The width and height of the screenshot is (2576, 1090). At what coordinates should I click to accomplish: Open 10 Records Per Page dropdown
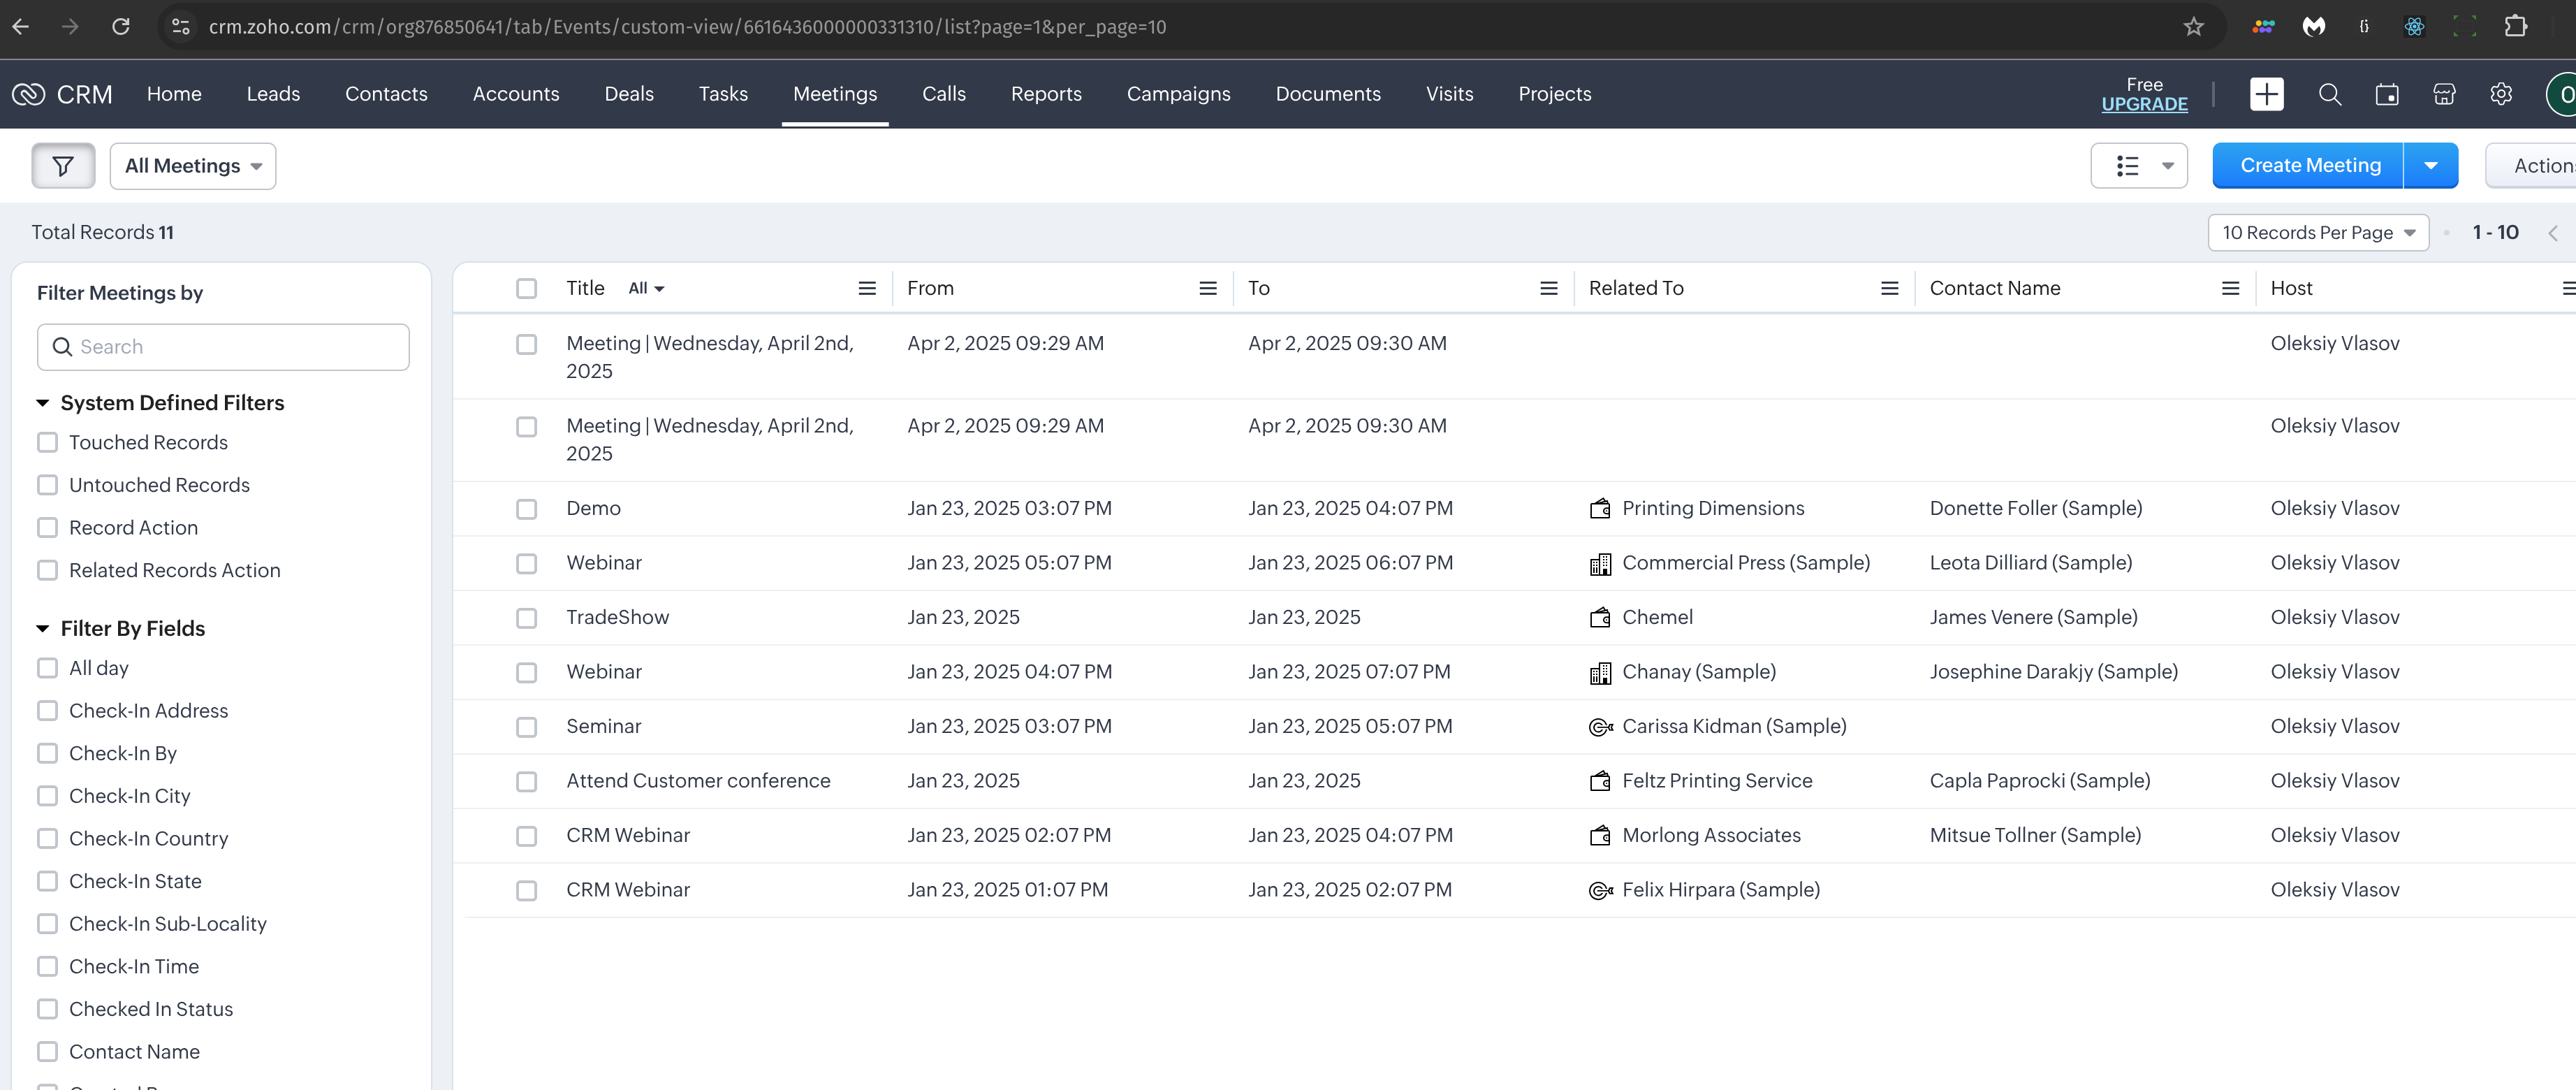coord(2317,233)
